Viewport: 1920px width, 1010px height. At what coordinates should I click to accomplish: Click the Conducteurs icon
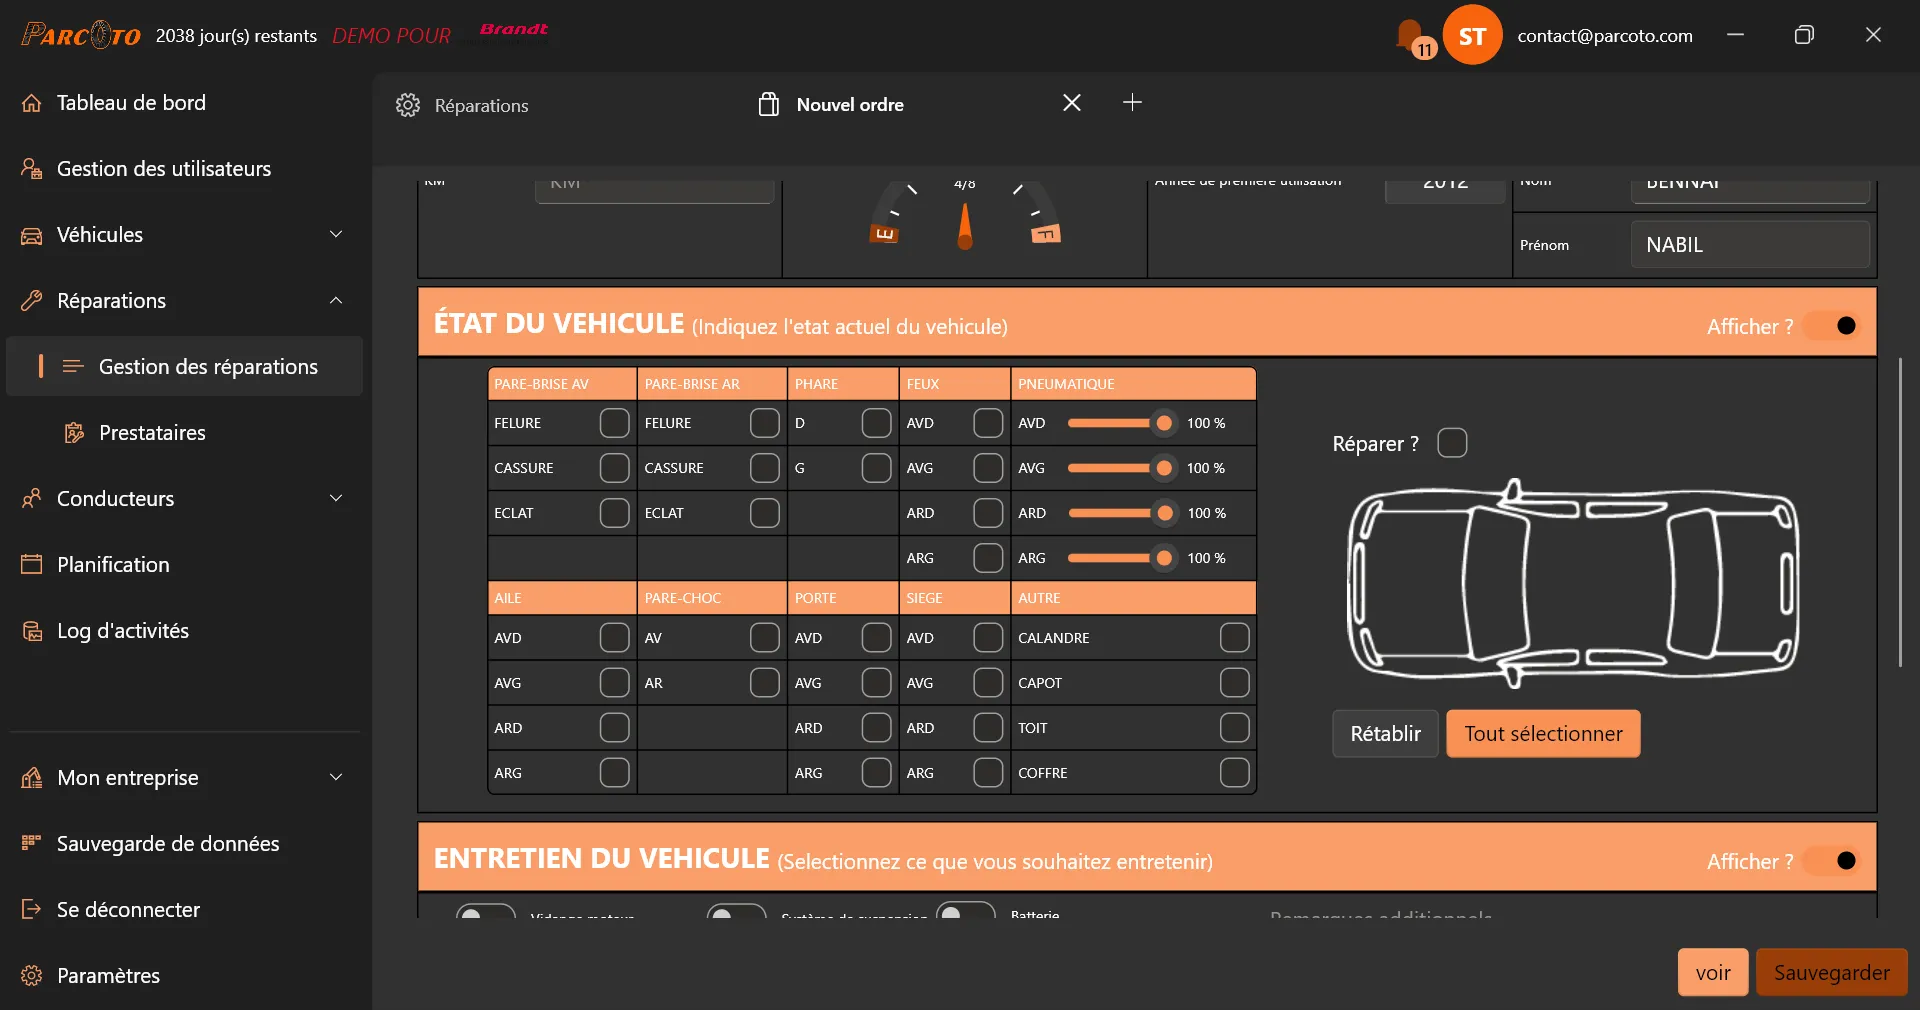click(x=32, y=499)
